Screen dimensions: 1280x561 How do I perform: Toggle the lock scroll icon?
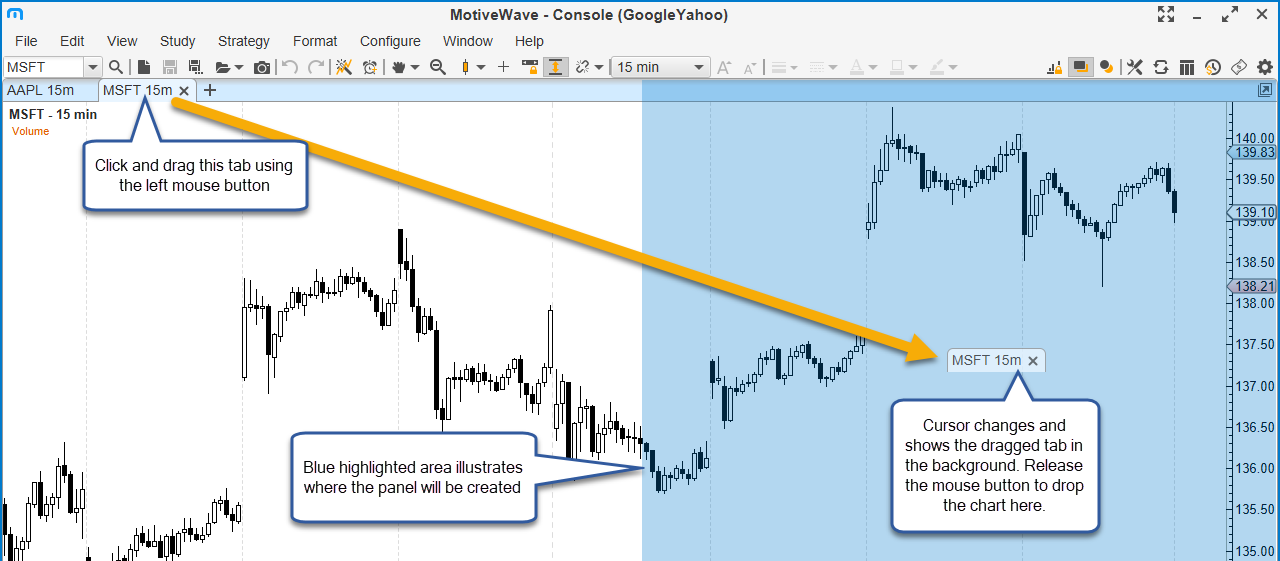click(x=530, y=67)
